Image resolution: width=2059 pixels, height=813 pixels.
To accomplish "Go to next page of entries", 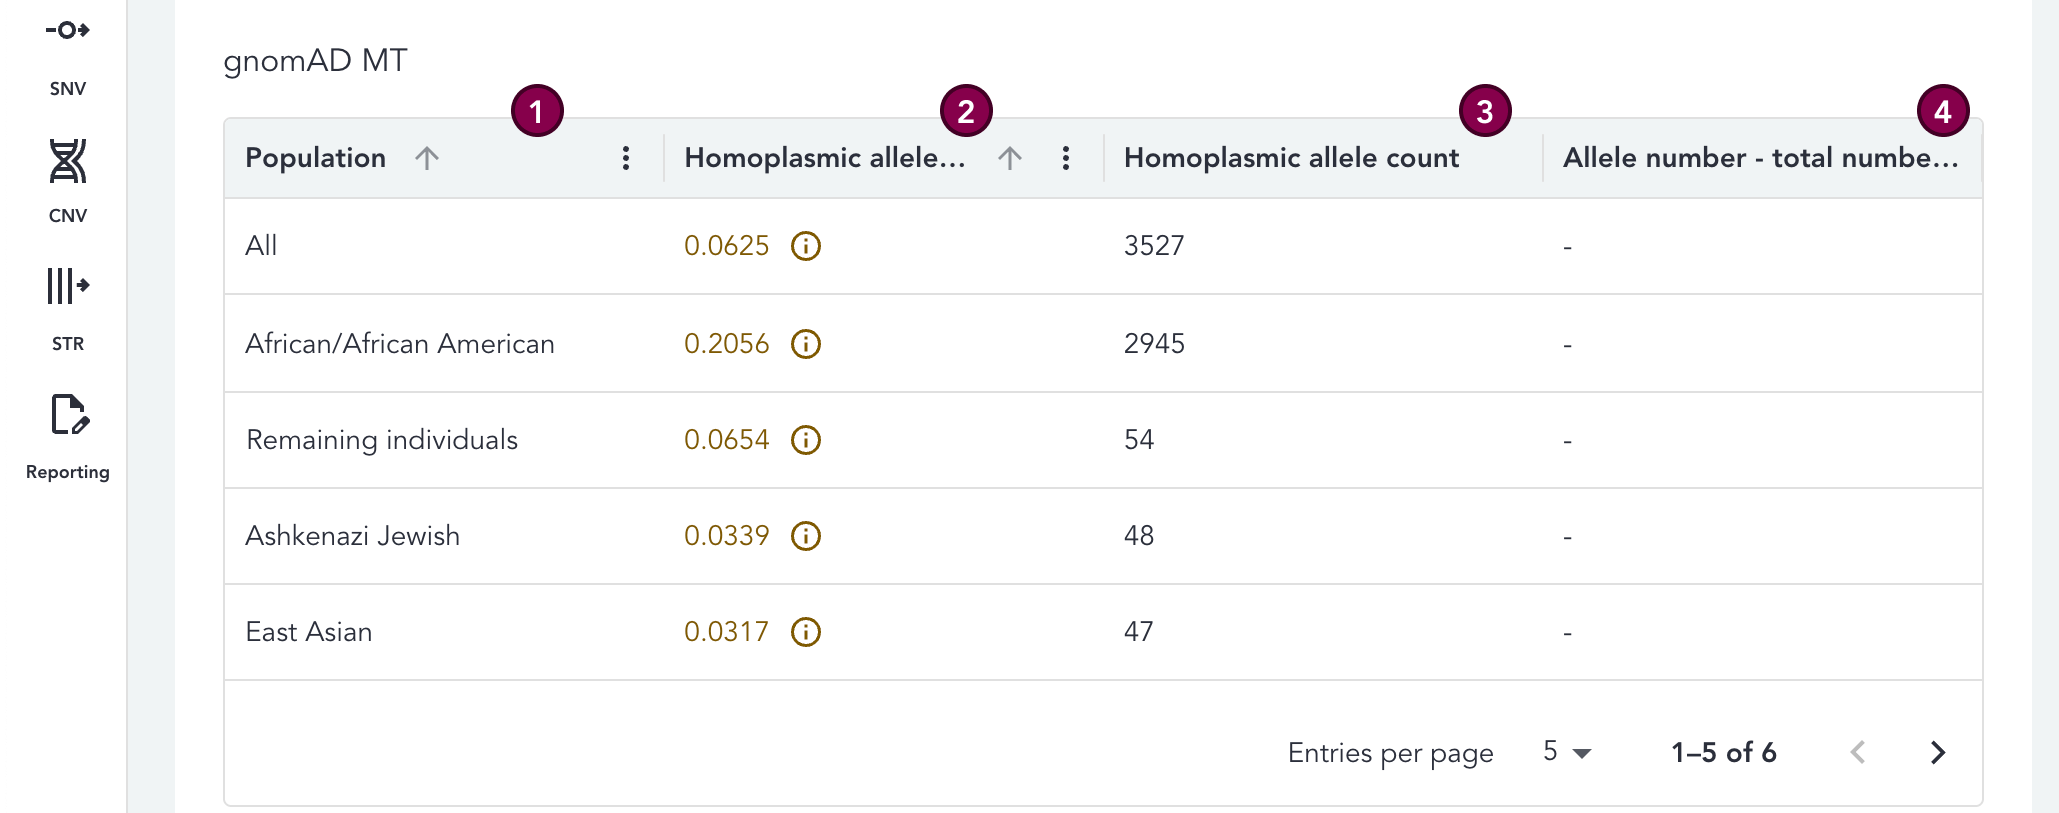I will click(1938, 752).
